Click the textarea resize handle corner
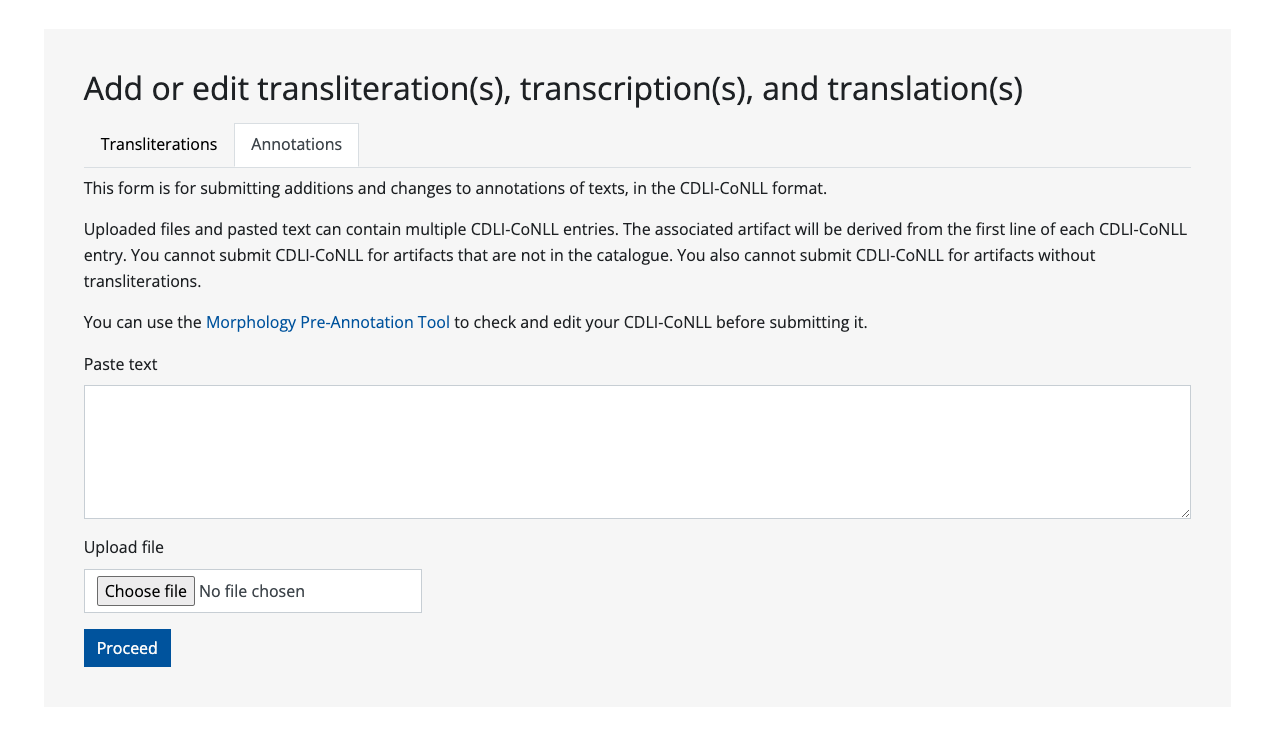1265x733 pixels. click(1185, 513)
